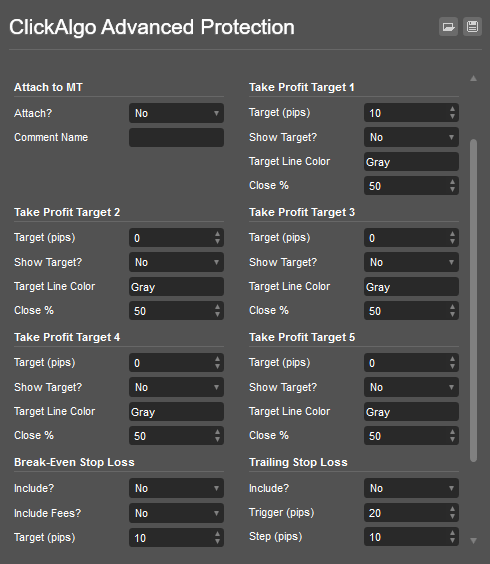Open Show Target? dropdown for Target 2

coord(176,262)
